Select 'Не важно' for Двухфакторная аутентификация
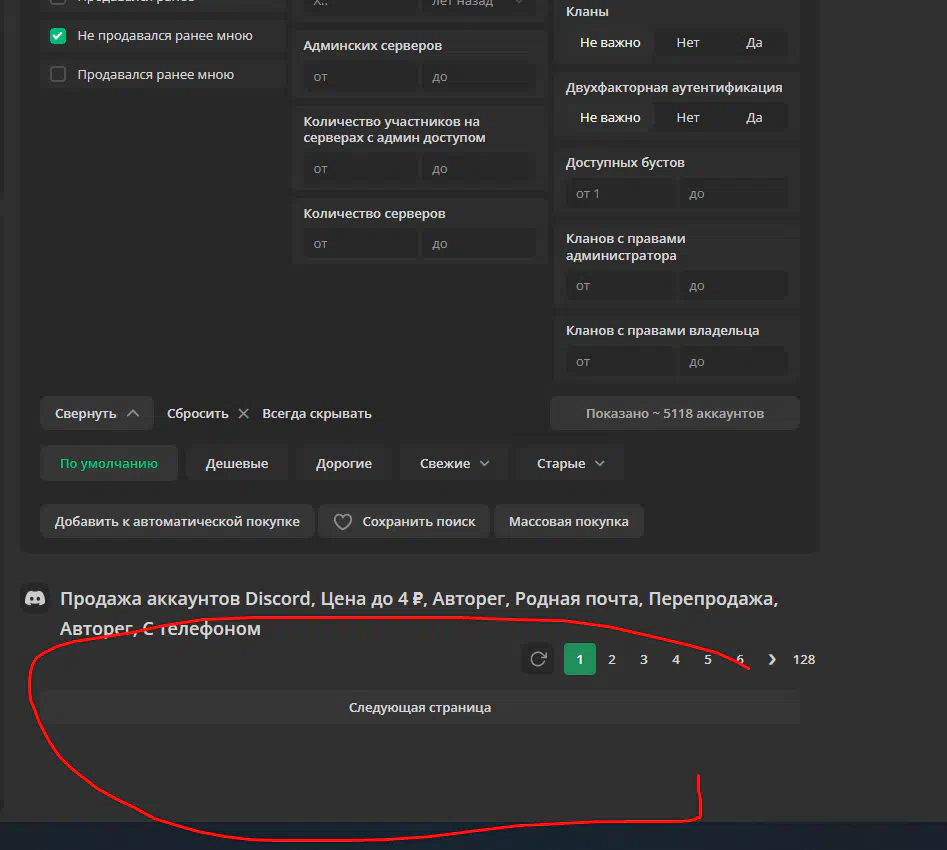947x850 pixels. click(610, 118)
